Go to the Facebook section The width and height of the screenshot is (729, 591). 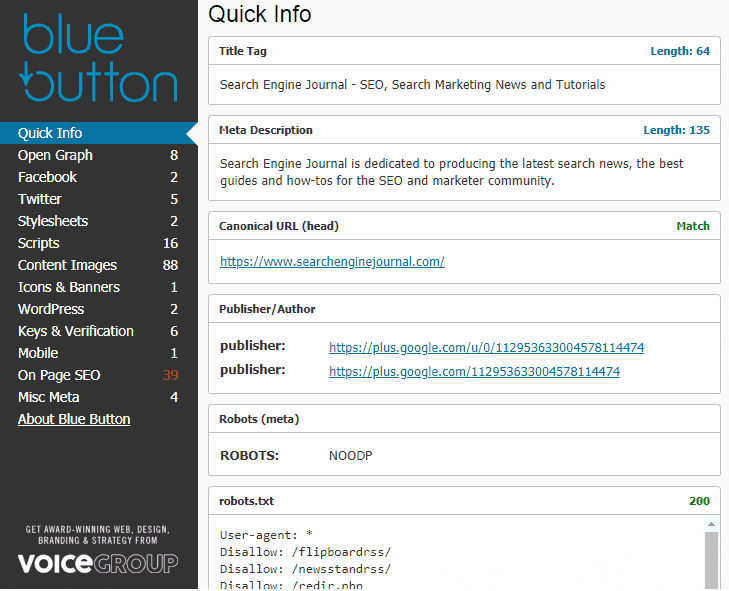[47, 177]
